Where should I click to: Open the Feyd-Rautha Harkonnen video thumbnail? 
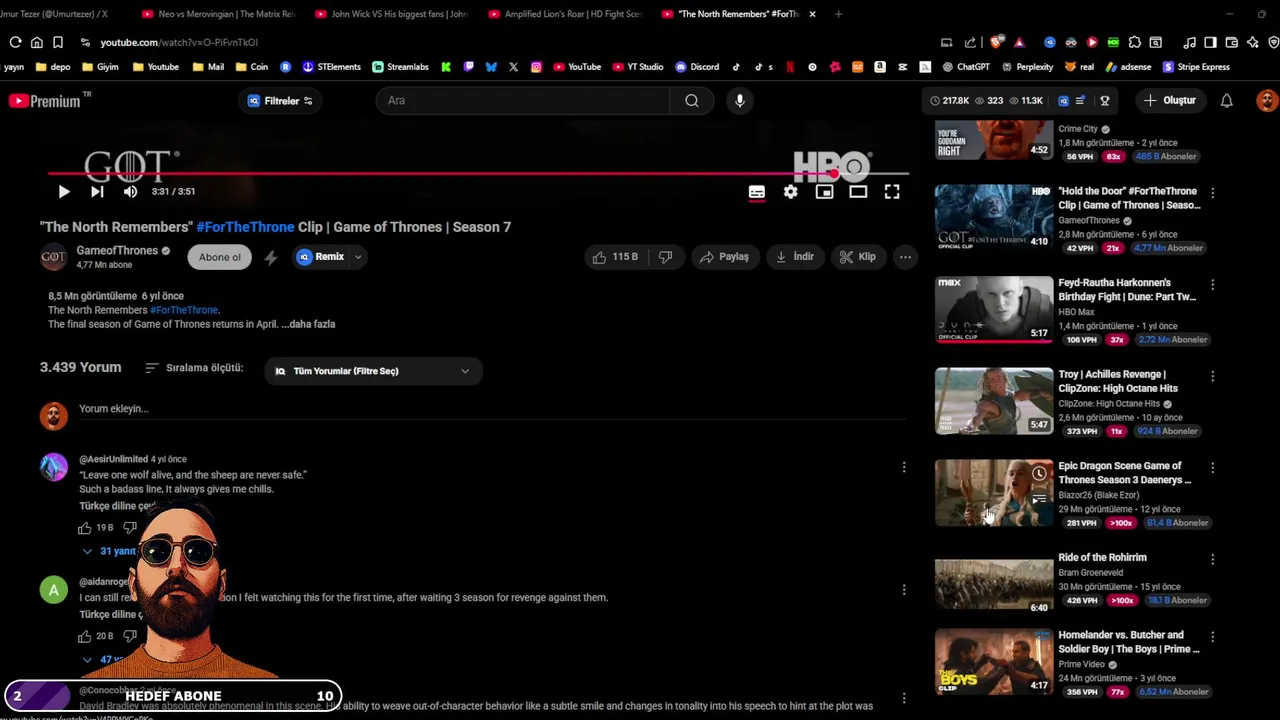point(993,308)
